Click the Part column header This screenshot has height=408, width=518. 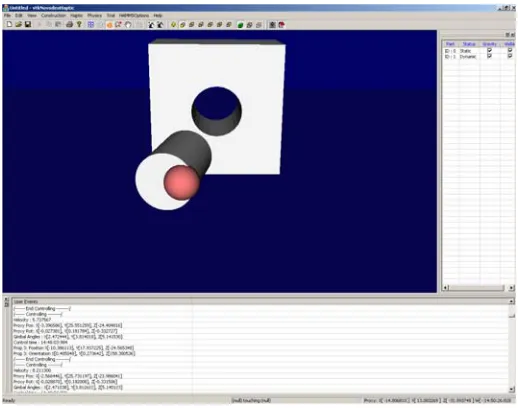coord(450,44)
